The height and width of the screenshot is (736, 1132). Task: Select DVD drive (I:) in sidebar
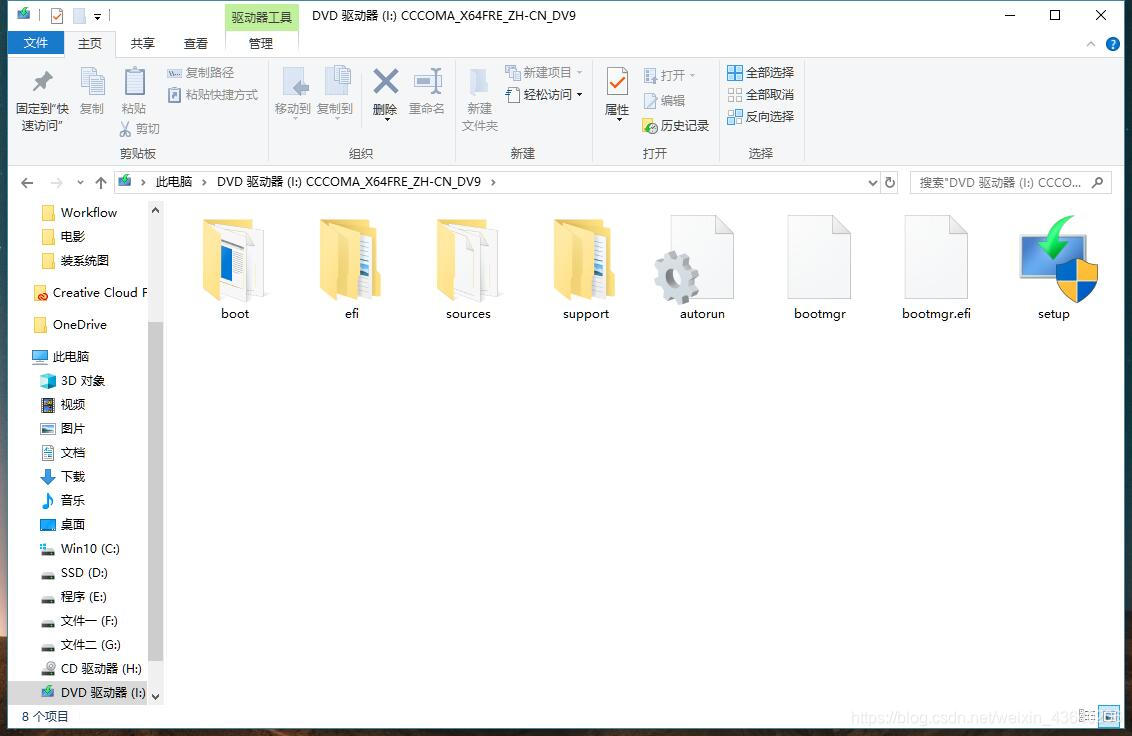coord(77,693)
